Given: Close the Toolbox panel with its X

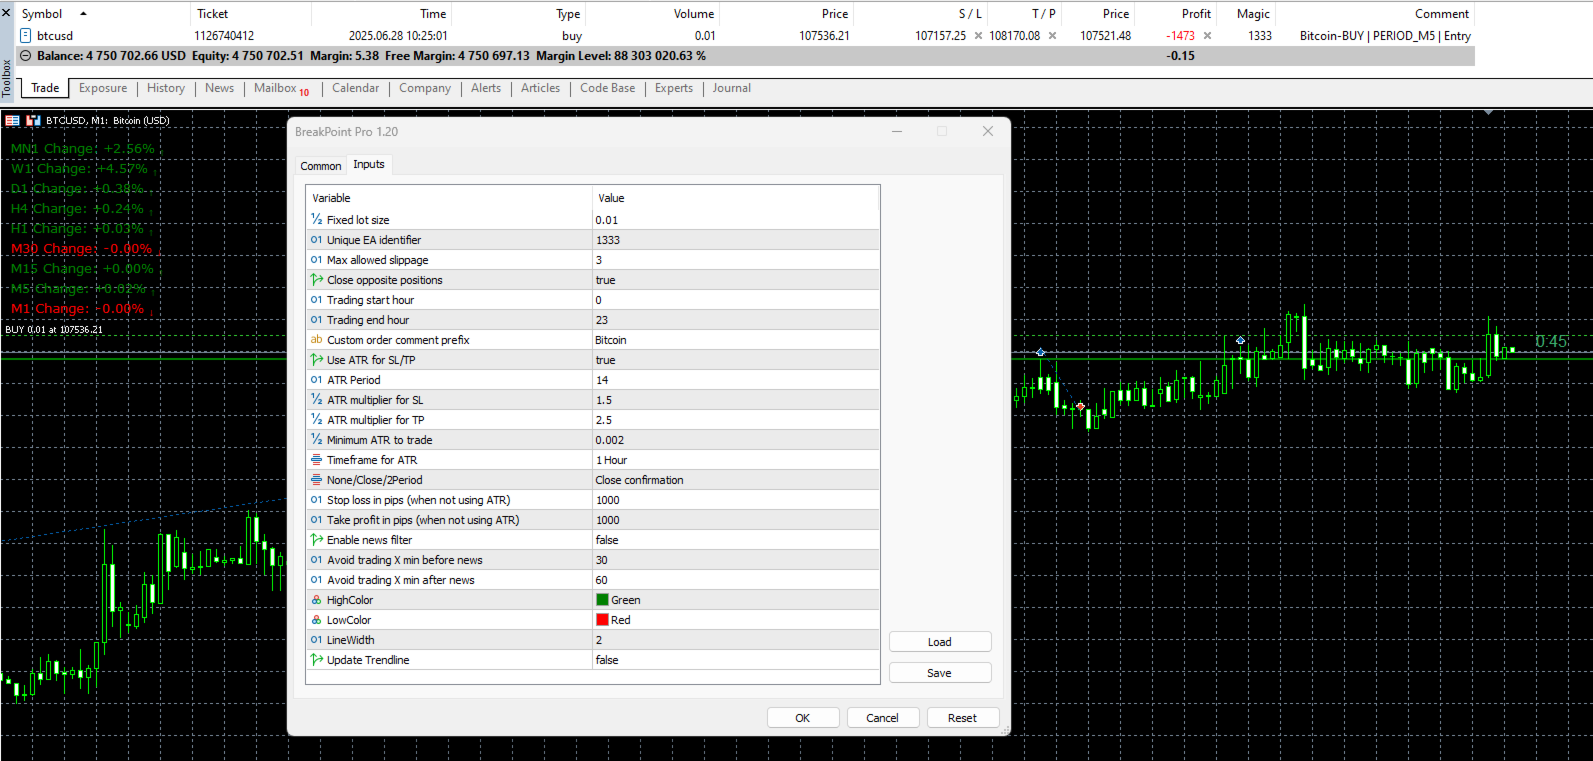Looking at the screenshot, I should coord(6,13).
